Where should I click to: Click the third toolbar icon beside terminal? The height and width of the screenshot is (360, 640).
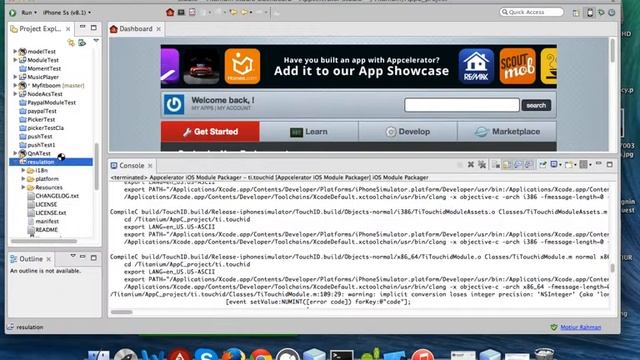coord(192,12)
